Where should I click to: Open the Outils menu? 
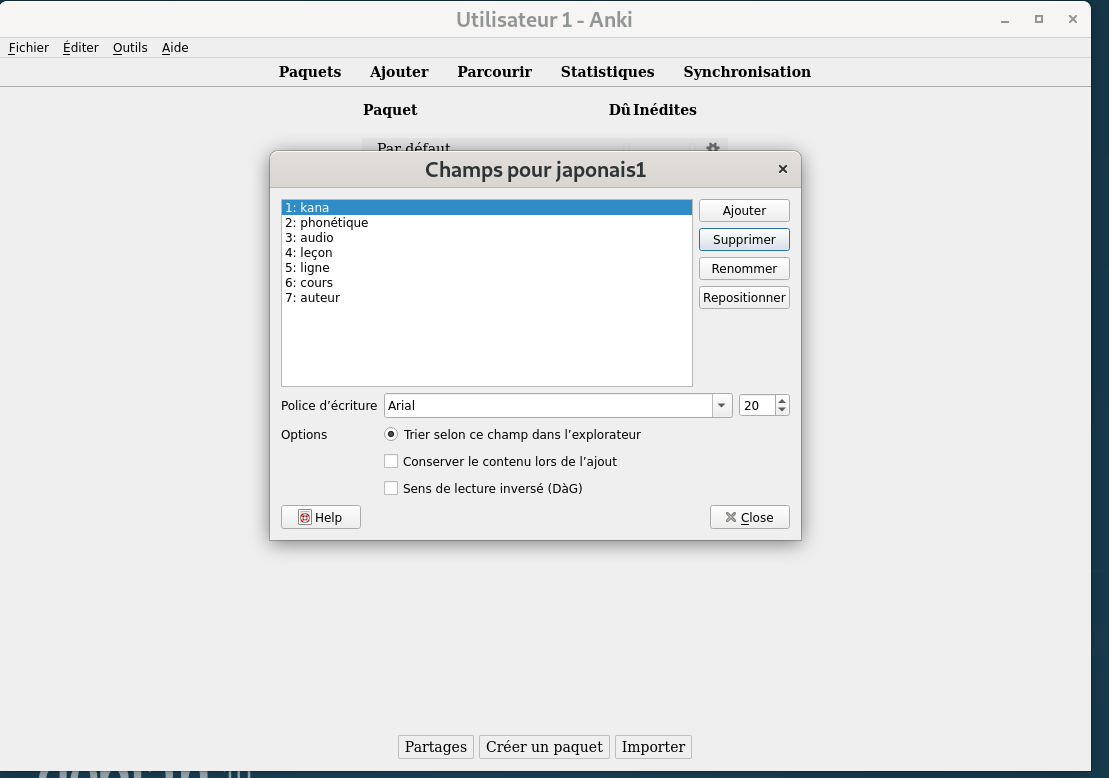pyautogui.click(x=130, y=47)
